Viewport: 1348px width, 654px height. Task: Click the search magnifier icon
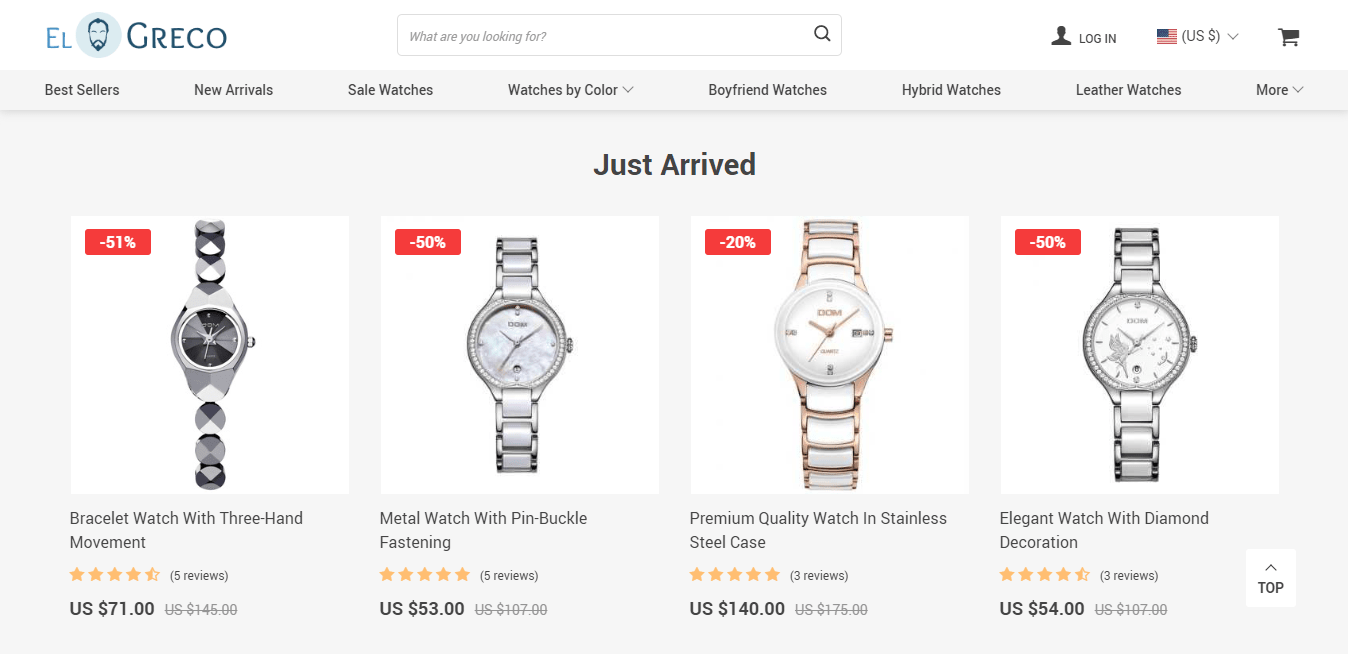(822, 34)
